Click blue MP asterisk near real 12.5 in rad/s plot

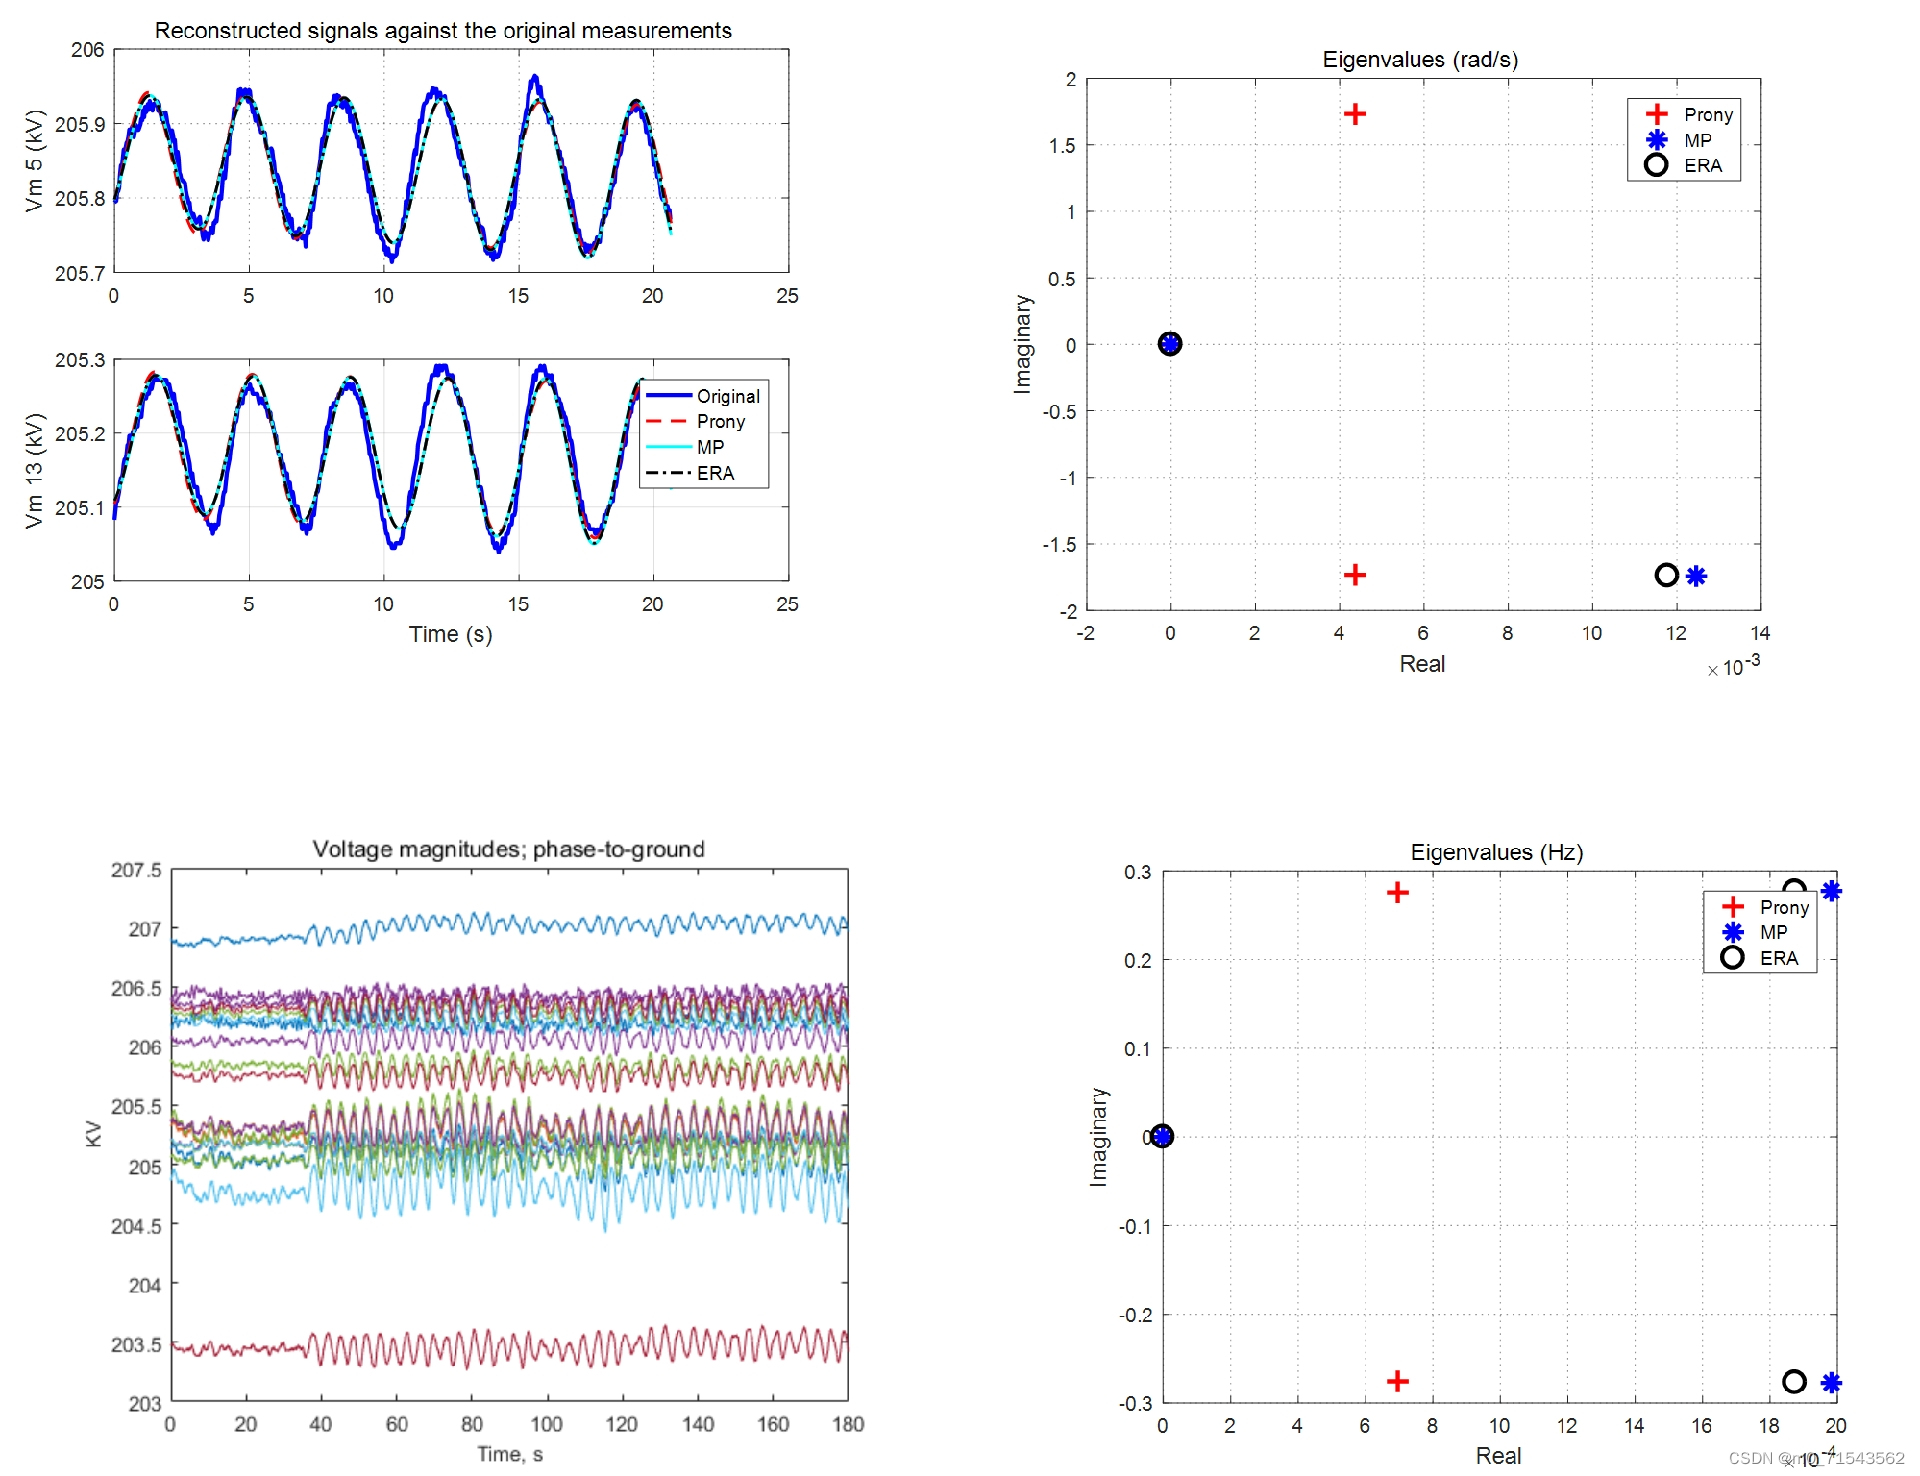[x=1696, y=576]
